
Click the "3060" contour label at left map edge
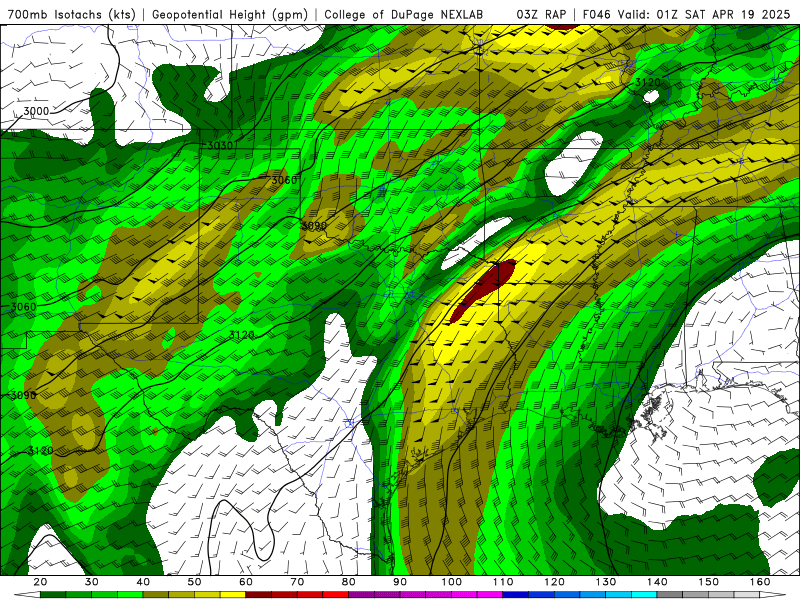point(23,307)
